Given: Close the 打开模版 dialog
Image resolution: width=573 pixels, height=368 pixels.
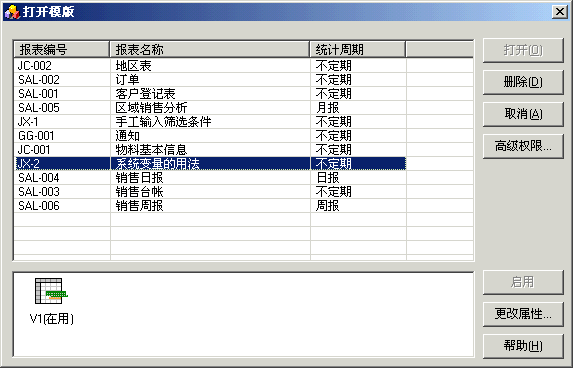Looking at the screenshot, I should pos(559,12).
